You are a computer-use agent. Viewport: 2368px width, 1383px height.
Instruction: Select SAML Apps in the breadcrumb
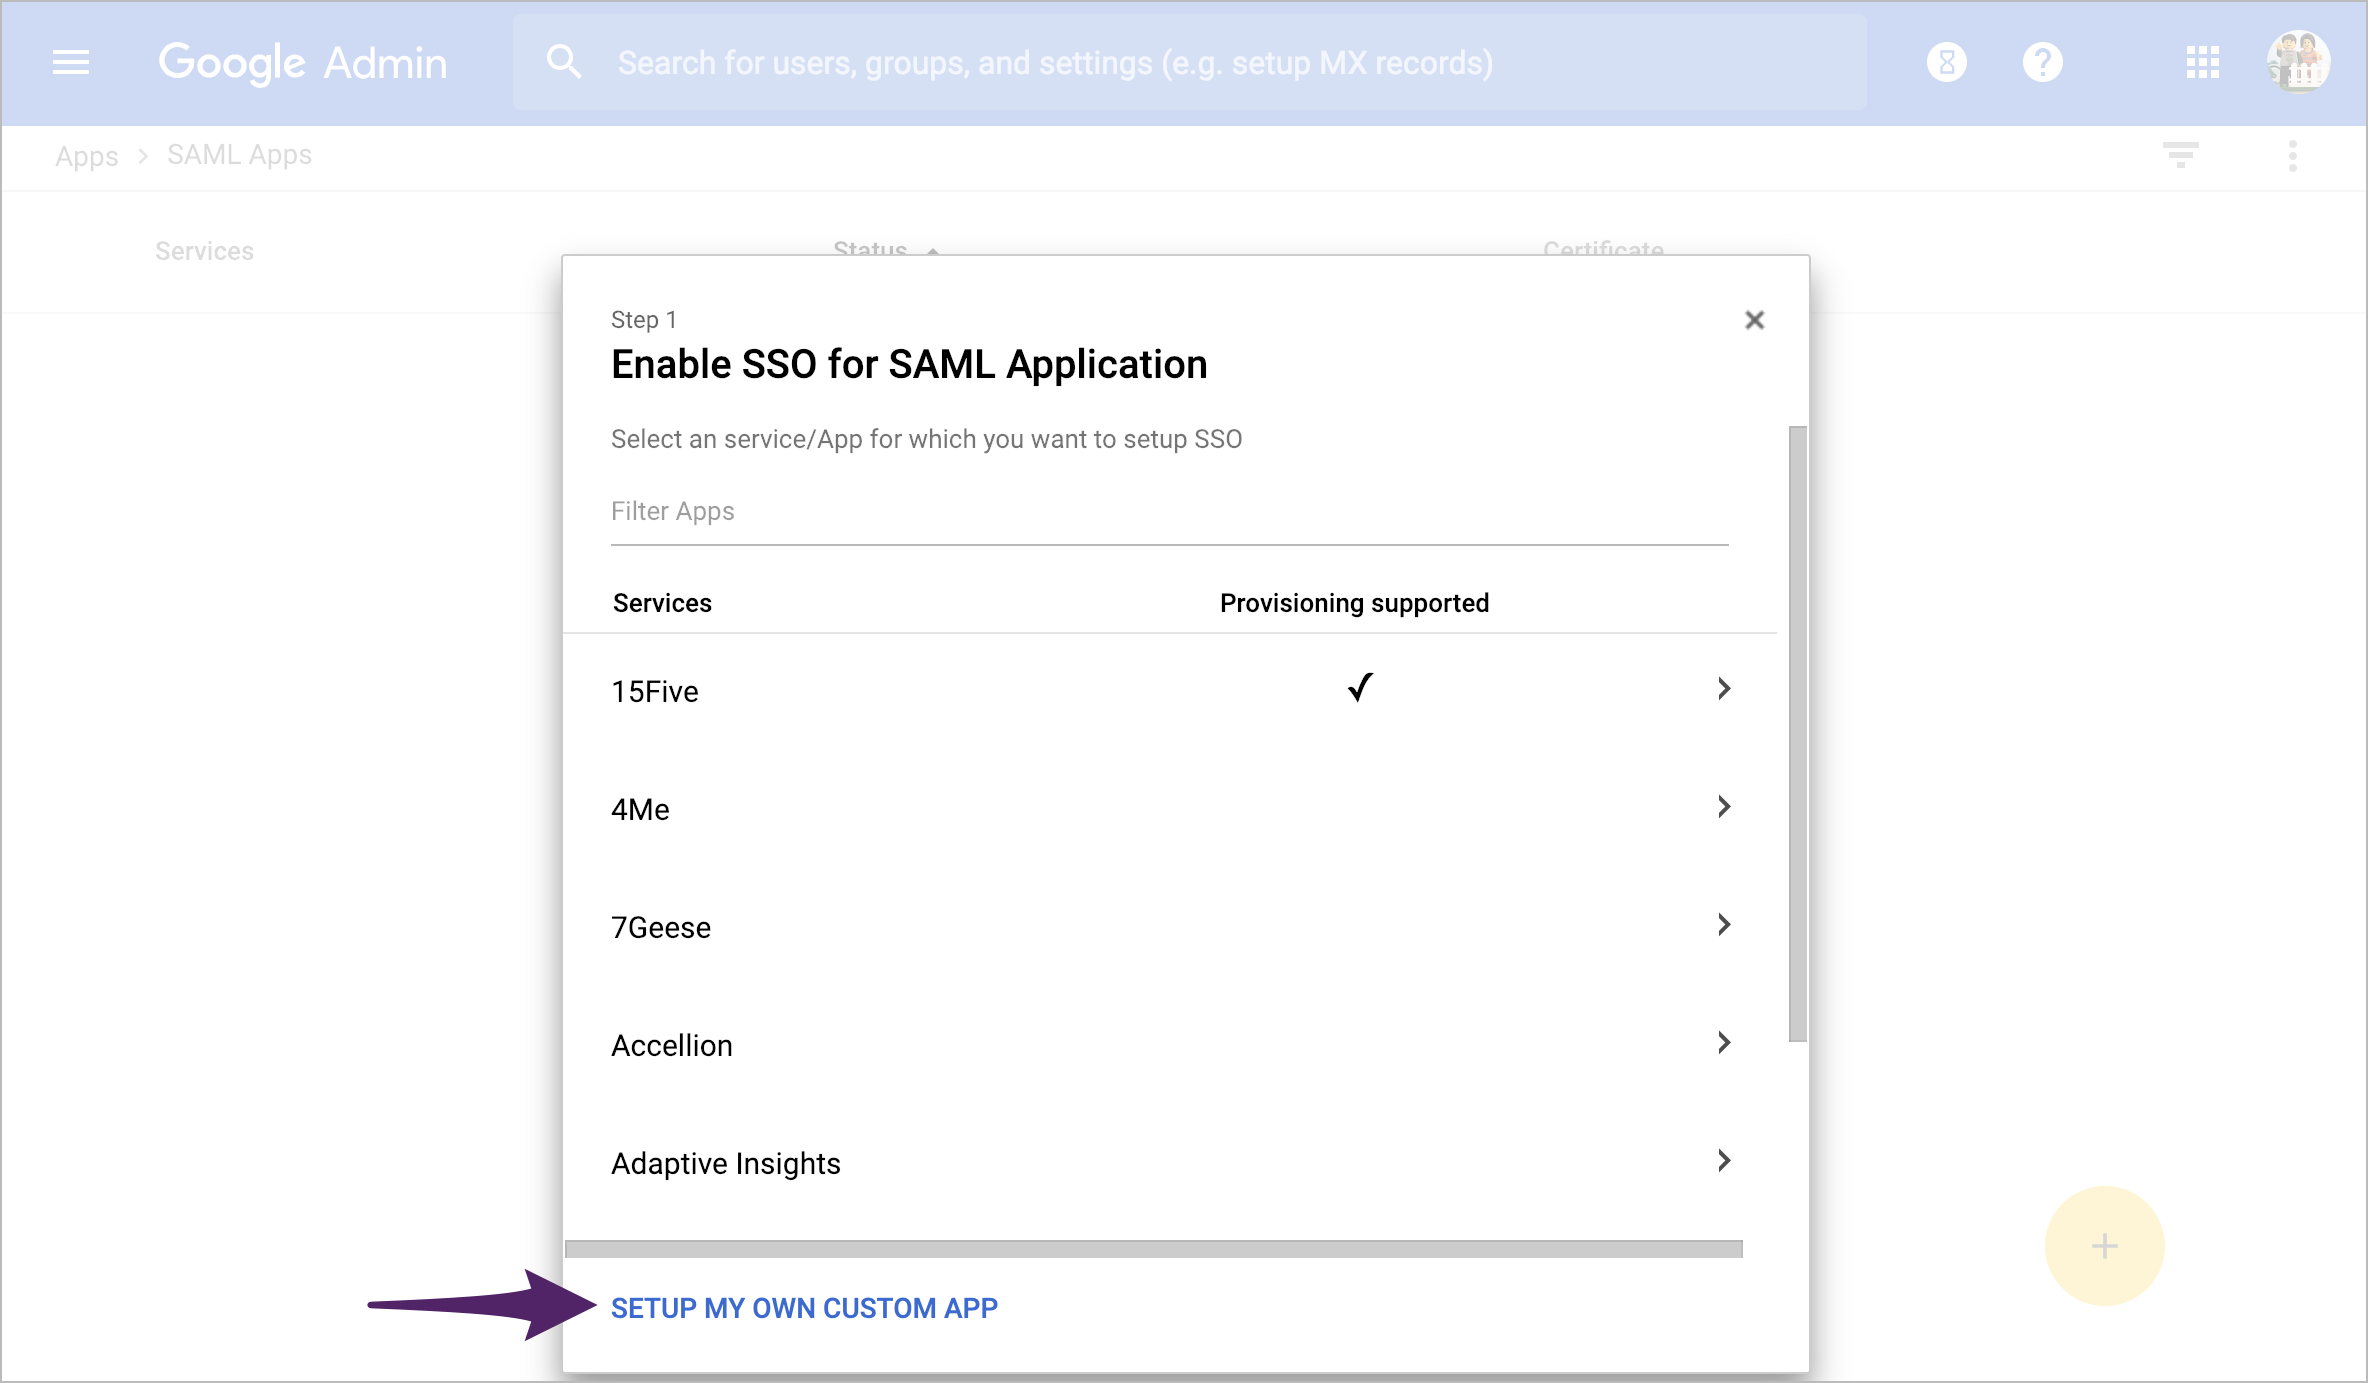238,155
